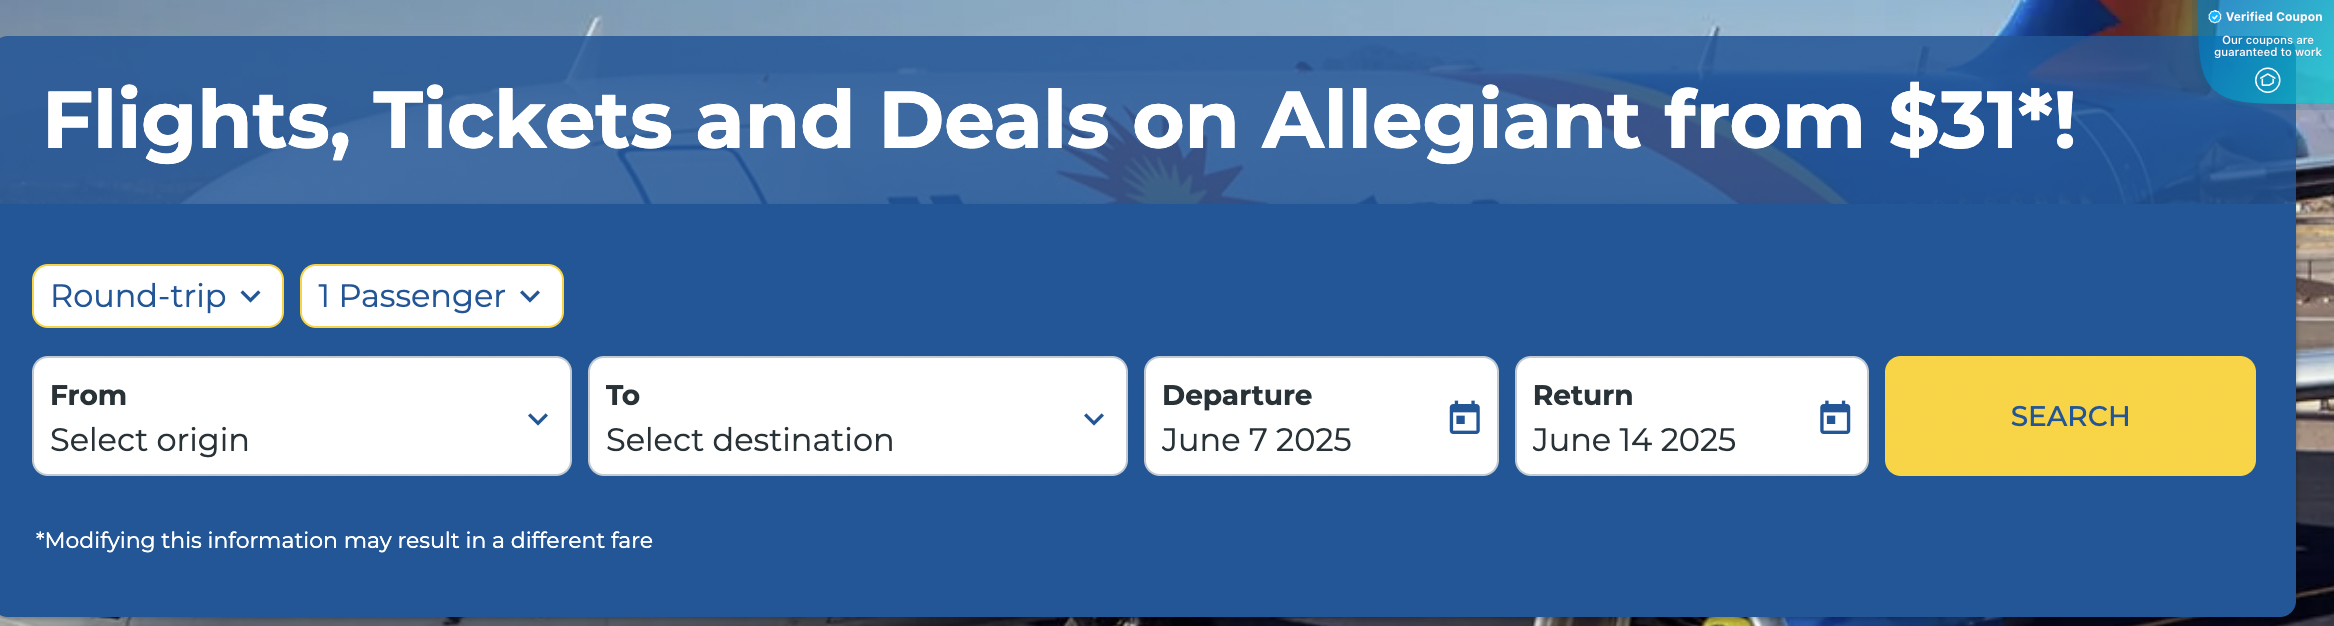The height and width of the screenshot is (626, 2334).
Task: Expand the From field chevron arrow
Action: [538, 421]
